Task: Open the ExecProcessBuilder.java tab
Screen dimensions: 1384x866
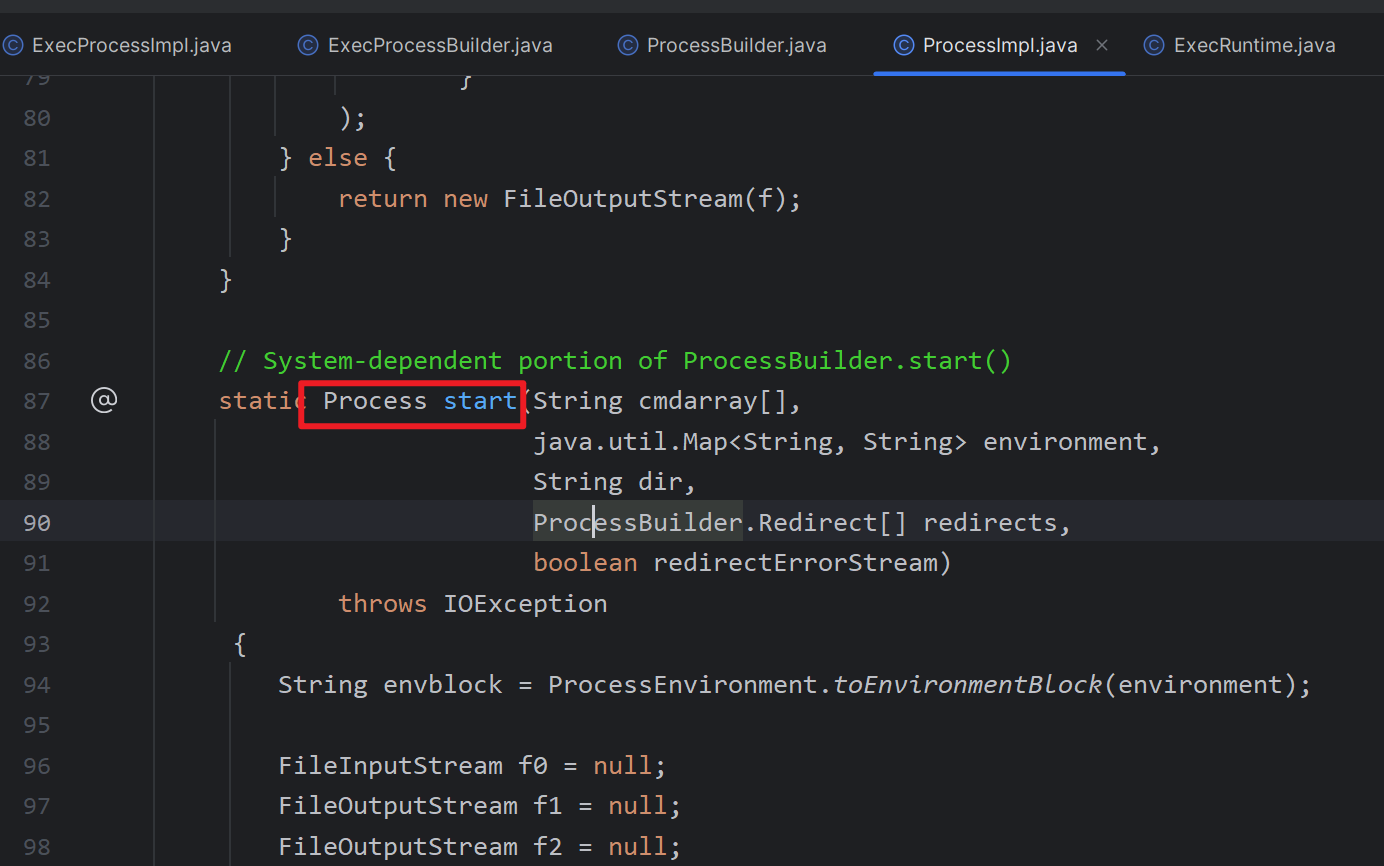Action: (x=439, y=45)
